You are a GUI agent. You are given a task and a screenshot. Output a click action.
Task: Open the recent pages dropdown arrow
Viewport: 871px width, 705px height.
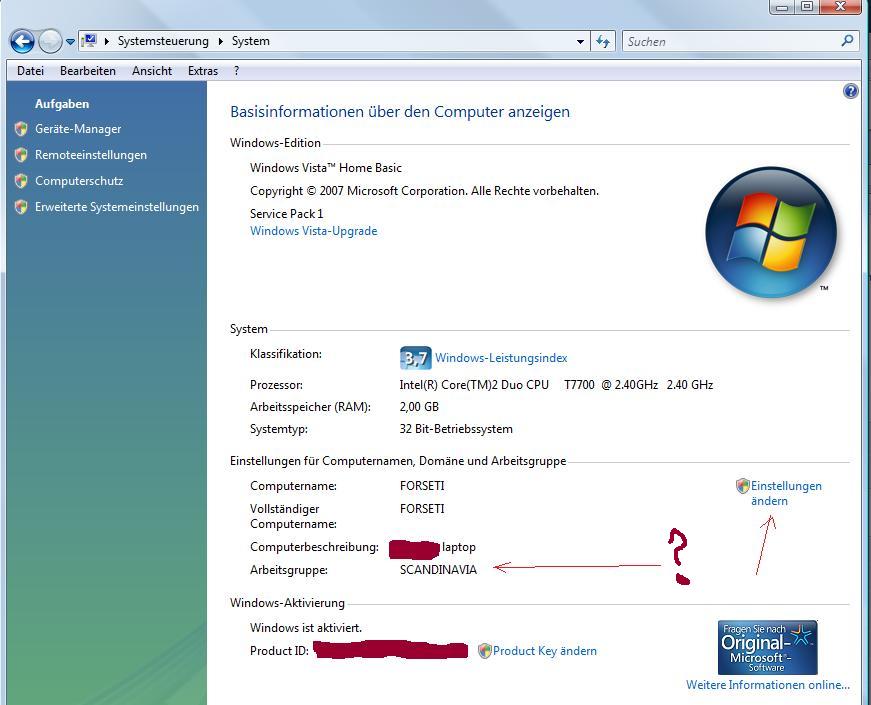click(x=70, y=42)
